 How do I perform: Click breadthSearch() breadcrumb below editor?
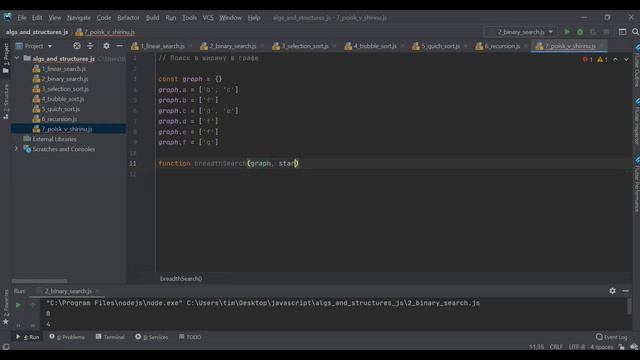(x=181, y=279)
